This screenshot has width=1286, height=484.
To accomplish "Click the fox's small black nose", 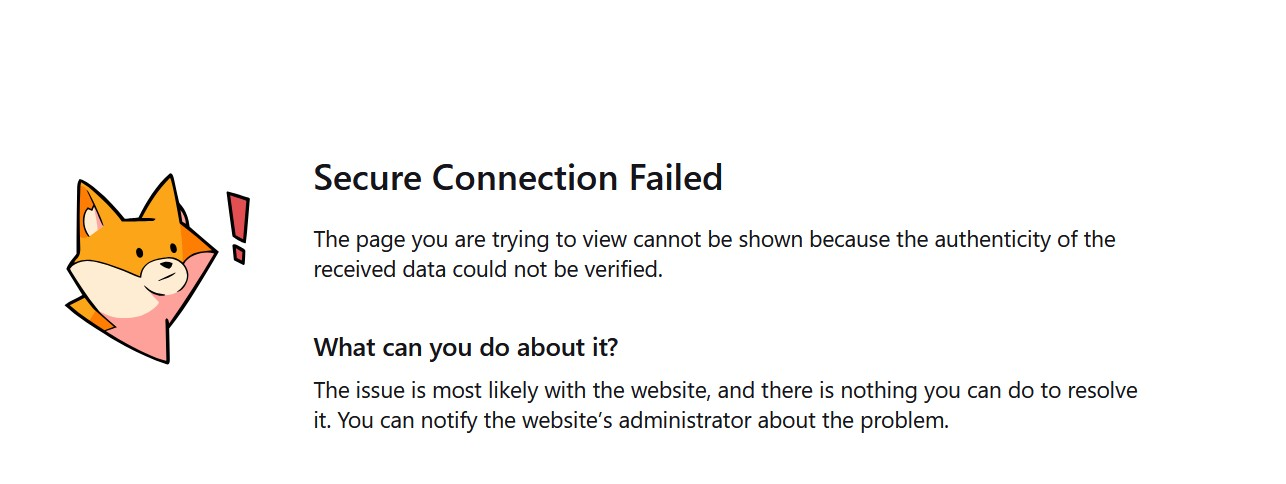I will (165, 267).
